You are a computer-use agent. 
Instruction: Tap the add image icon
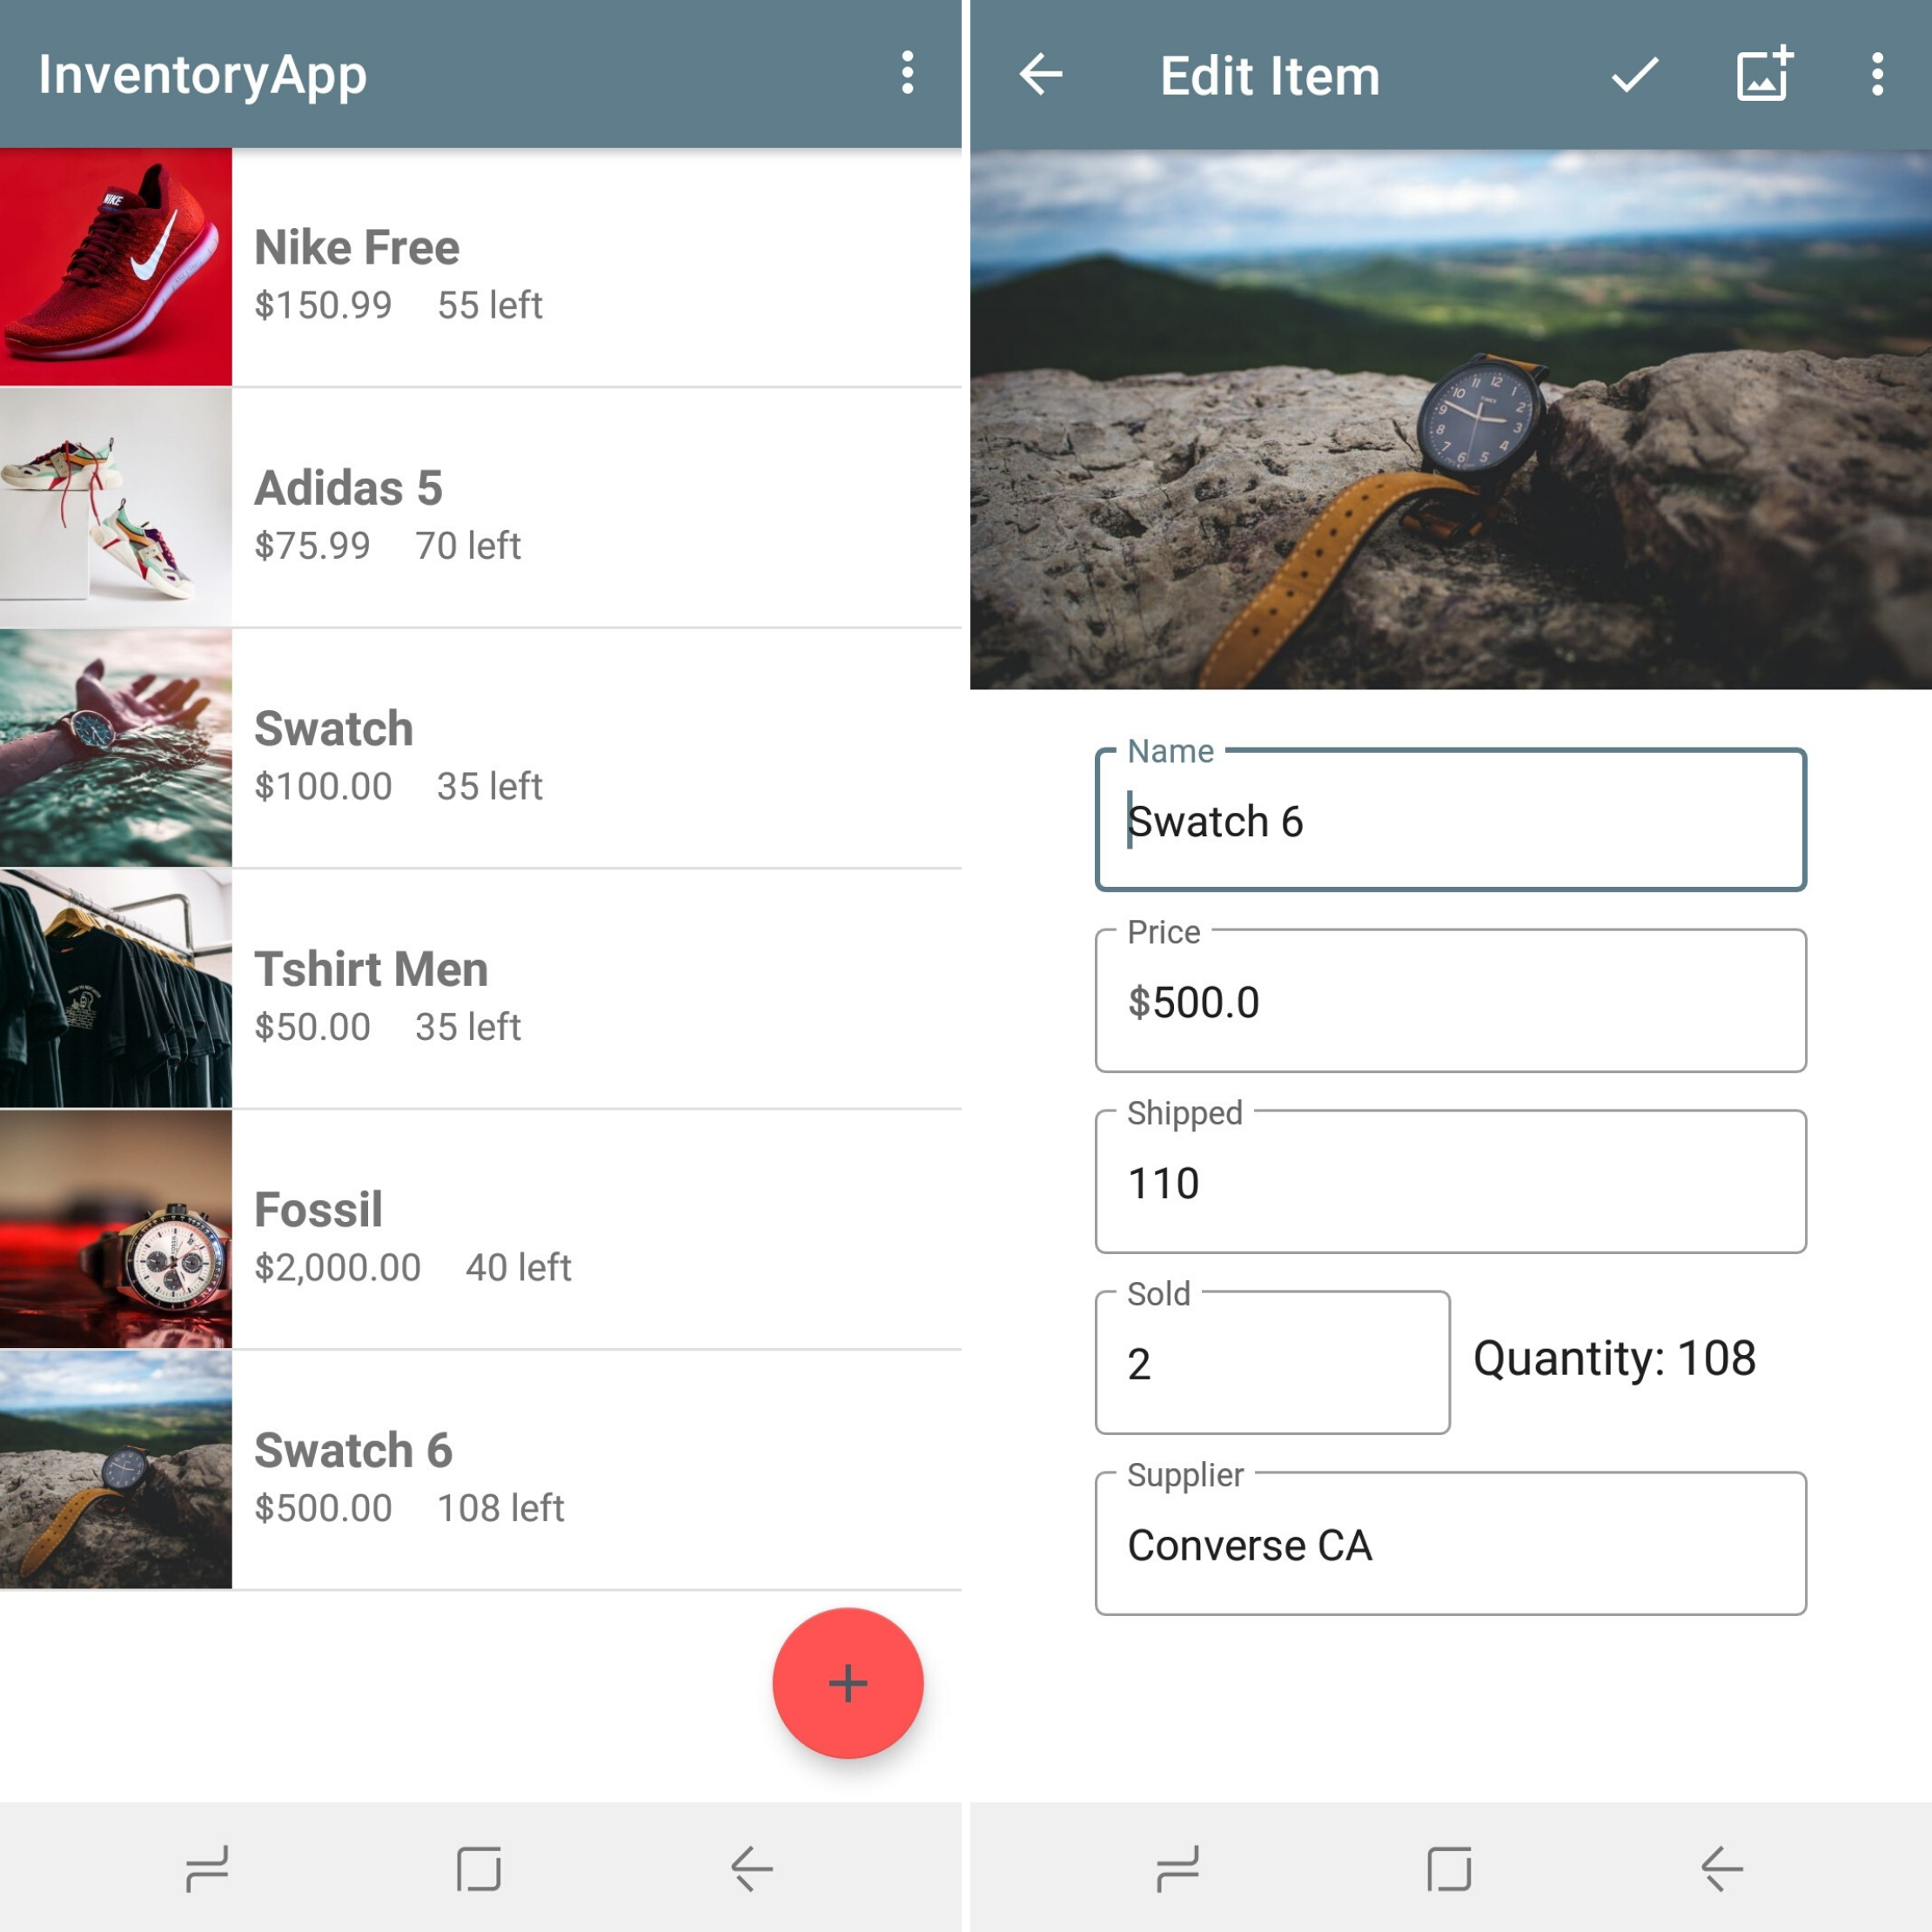coord(1763,75)
